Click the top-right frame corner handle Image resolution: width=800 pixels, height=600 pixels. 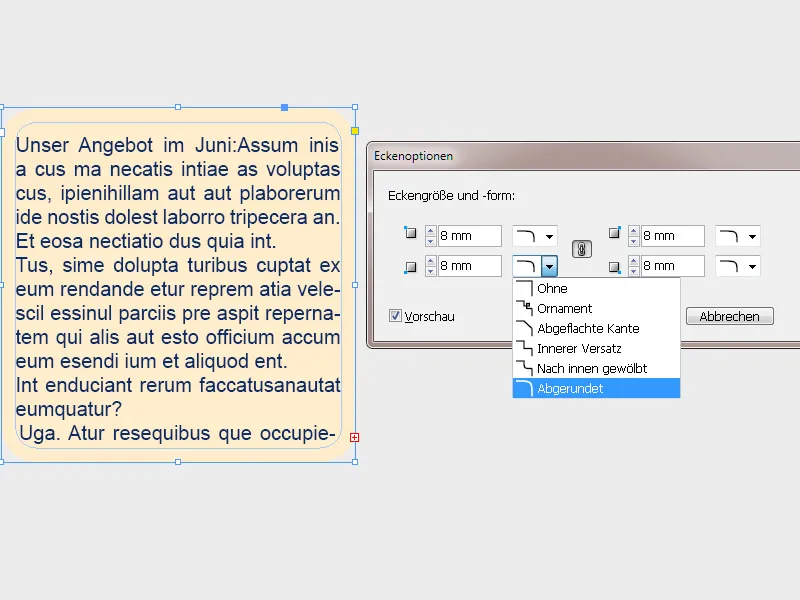355,107
